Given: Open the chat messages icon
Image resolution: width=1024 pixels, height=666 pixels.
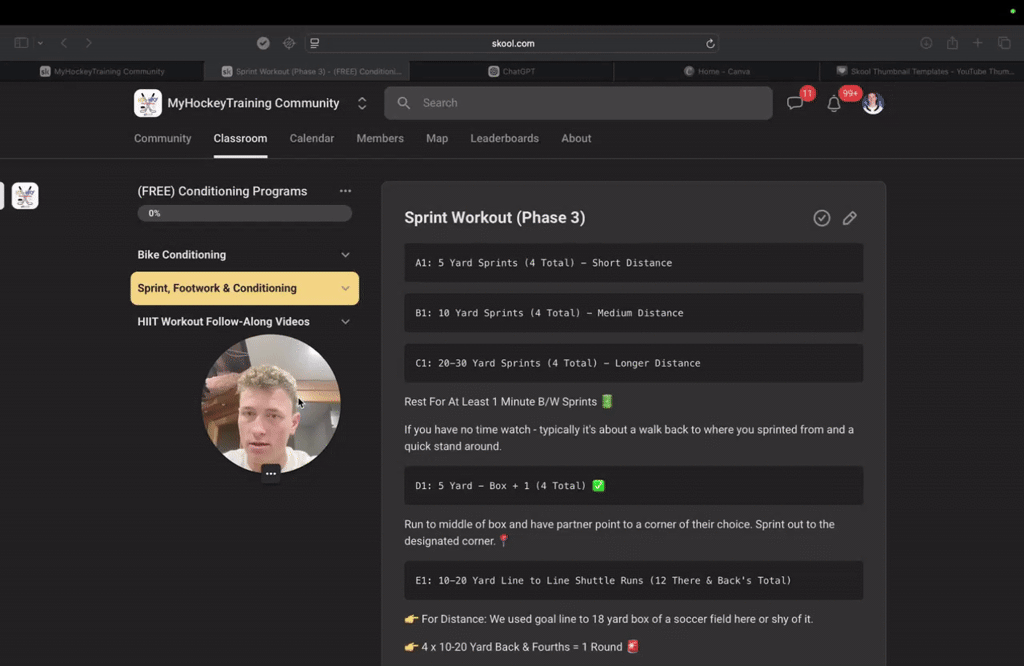Looking at the screenshot, I should point(794,103).
